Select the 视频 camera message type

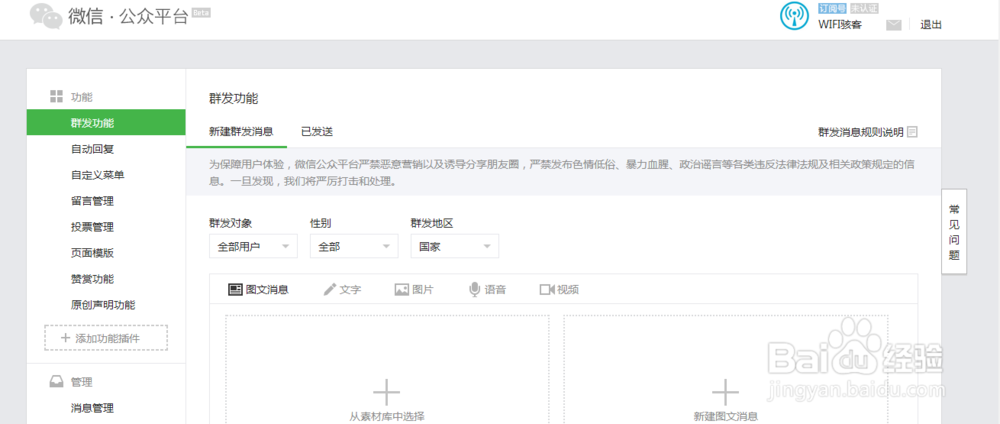tap(559, 289)
